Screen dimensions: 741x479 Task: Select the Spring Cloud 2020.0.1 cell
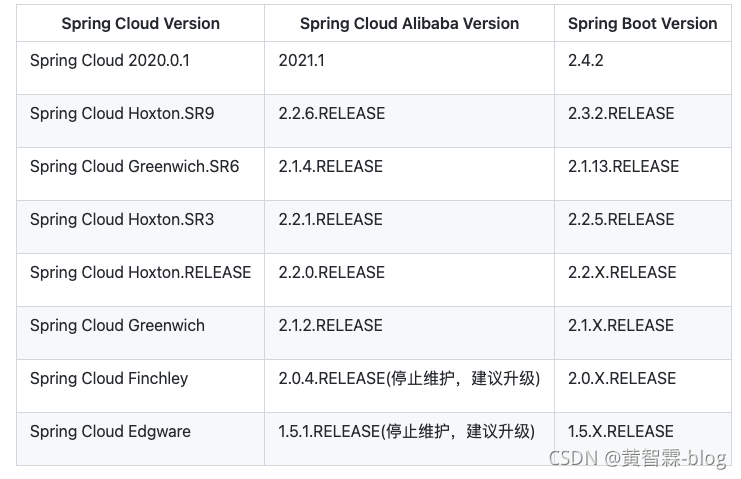110,61
